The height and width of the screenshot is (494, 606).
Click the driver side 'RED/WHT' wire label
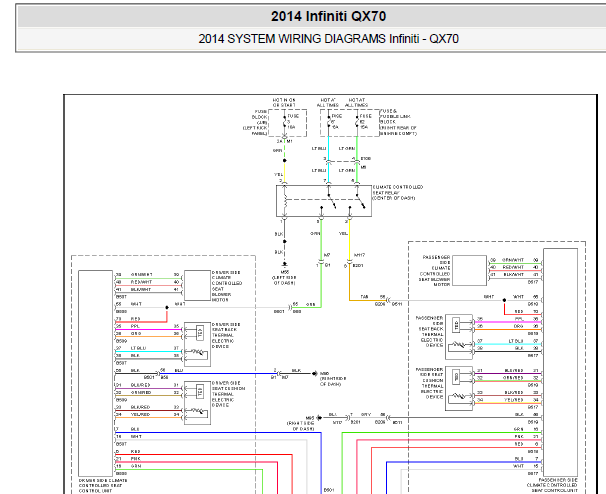[x=141, y=282]
